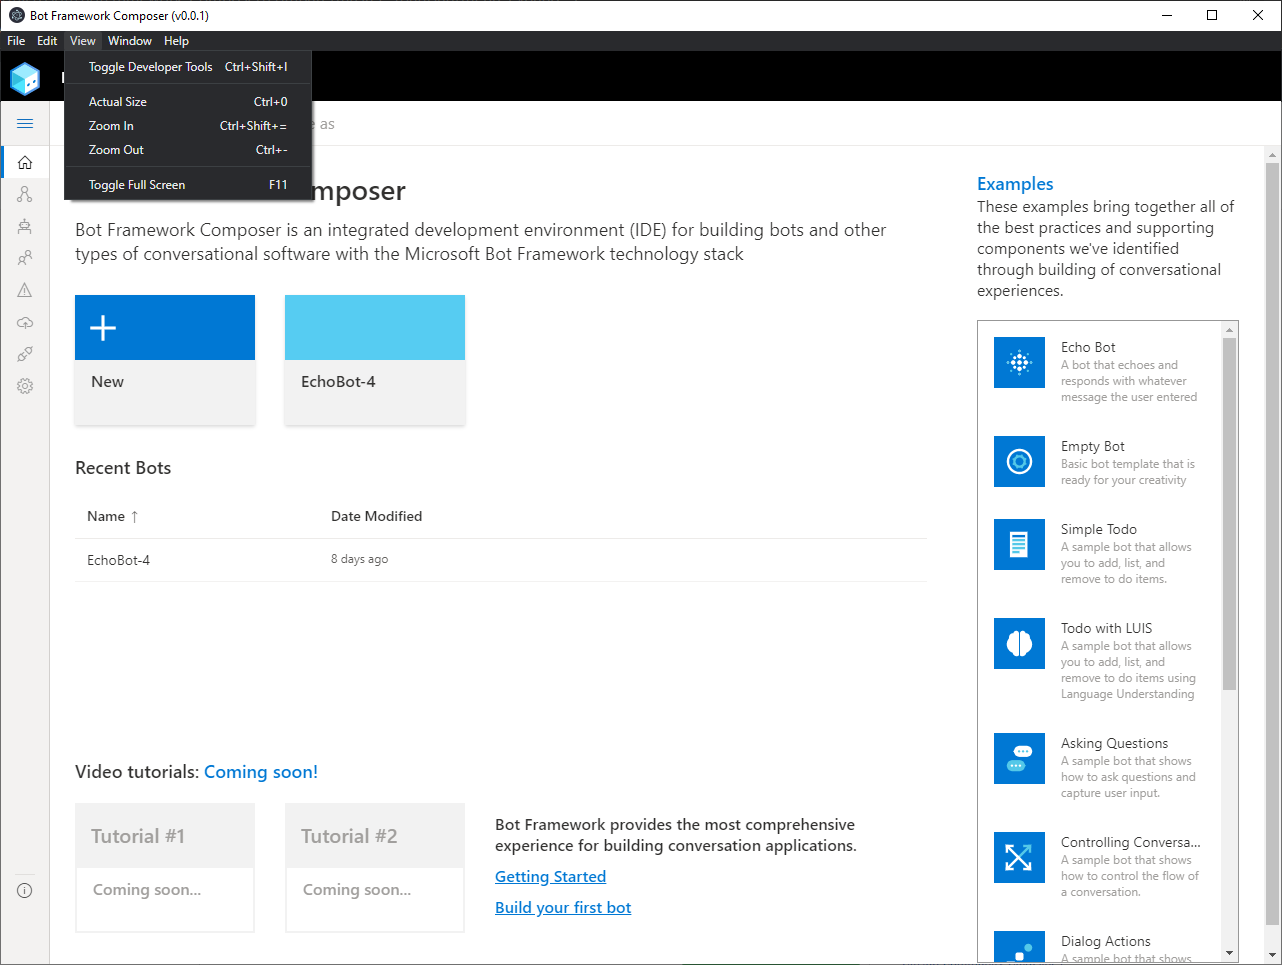The width and height of the screenshot is (1282, 965).
Task: Click the Coming soon! video tutorials link
Action: (x=261, y=772)
